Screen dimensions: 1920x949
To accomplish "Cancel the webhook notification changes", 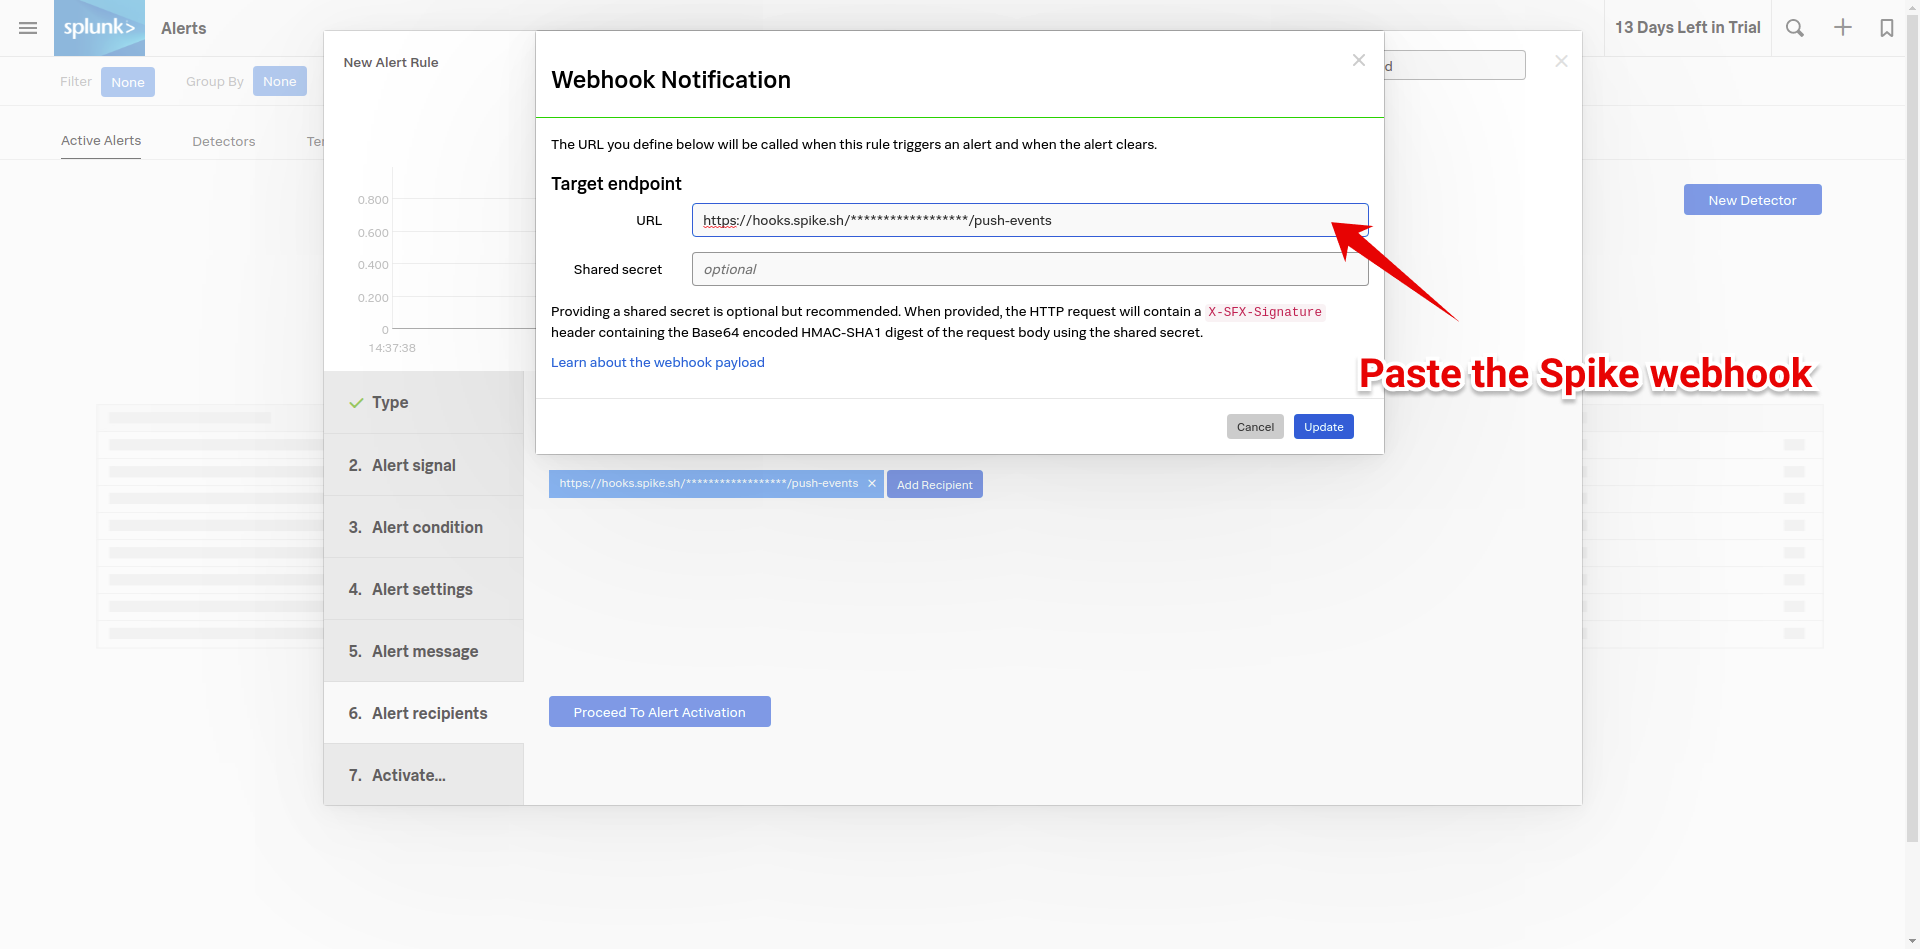I will coord(1255,427).
